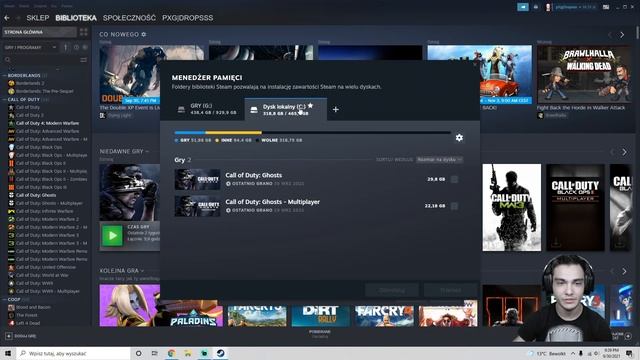Click the DODAJ GRĘ add game button

click(20, 336)
